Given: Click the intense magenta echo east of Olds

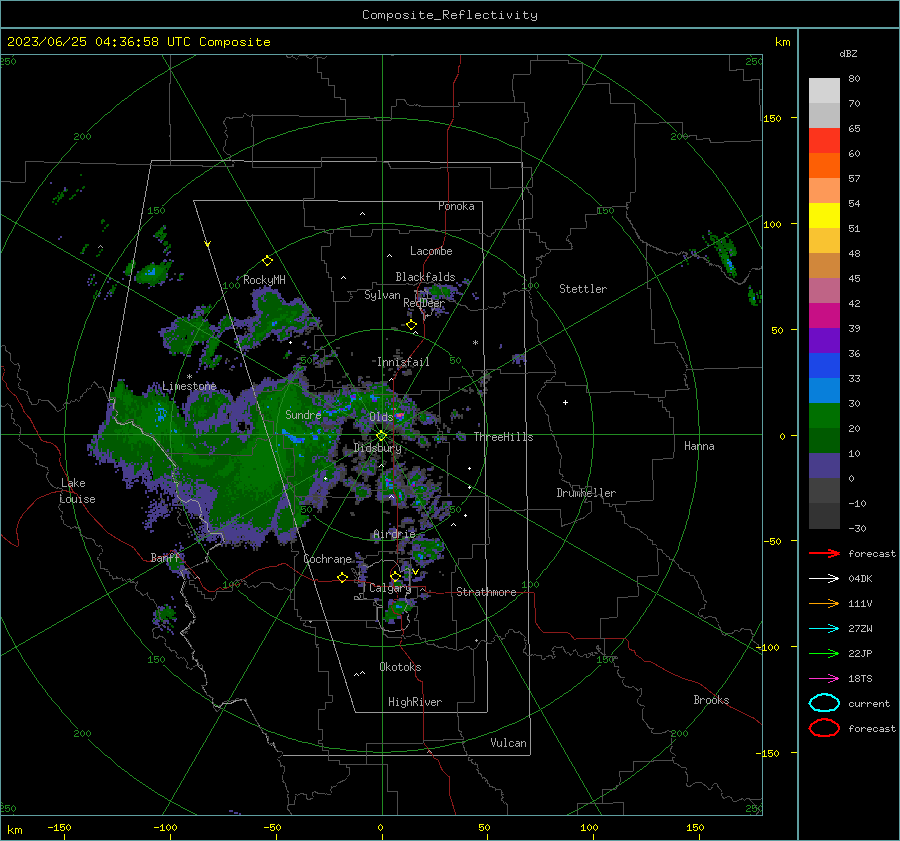Looking at the screenshot, I should click(399, 414).
